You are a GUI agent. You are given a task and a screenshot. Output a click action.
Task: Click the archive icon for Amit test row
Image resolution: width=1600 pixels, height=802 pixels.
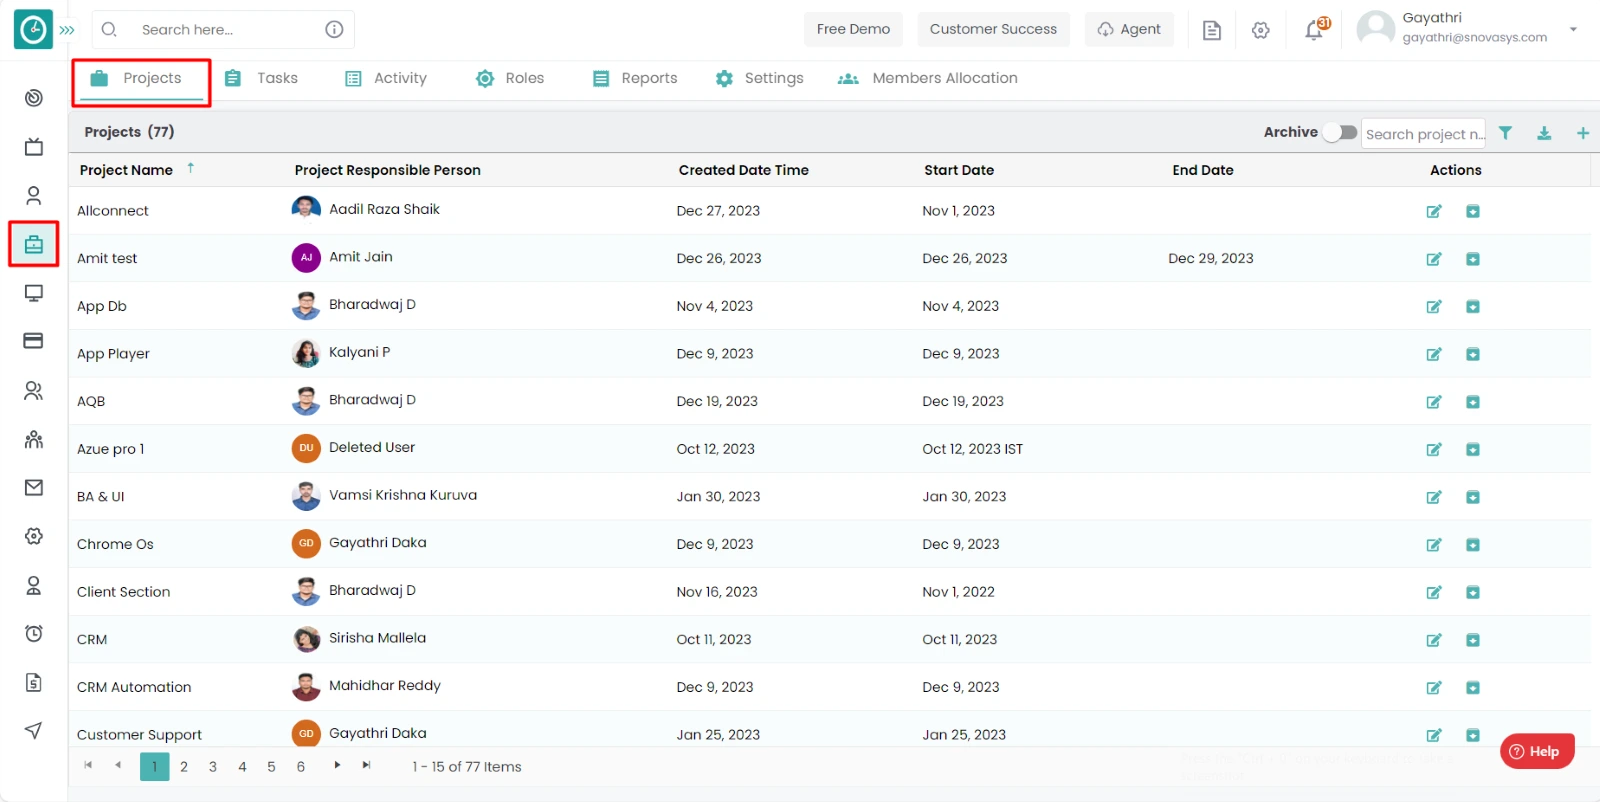pos(1472,259)
